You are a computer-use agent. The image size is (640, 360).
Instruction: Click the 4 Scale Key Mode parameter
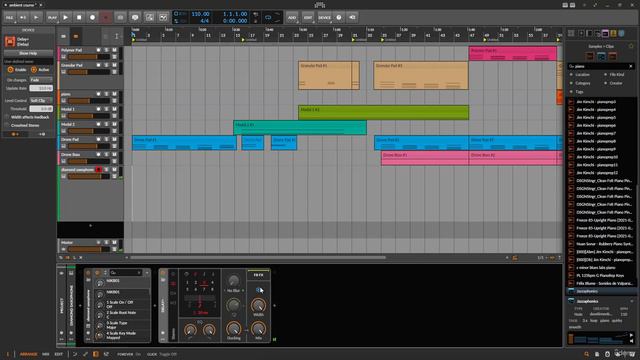point(122,335)
